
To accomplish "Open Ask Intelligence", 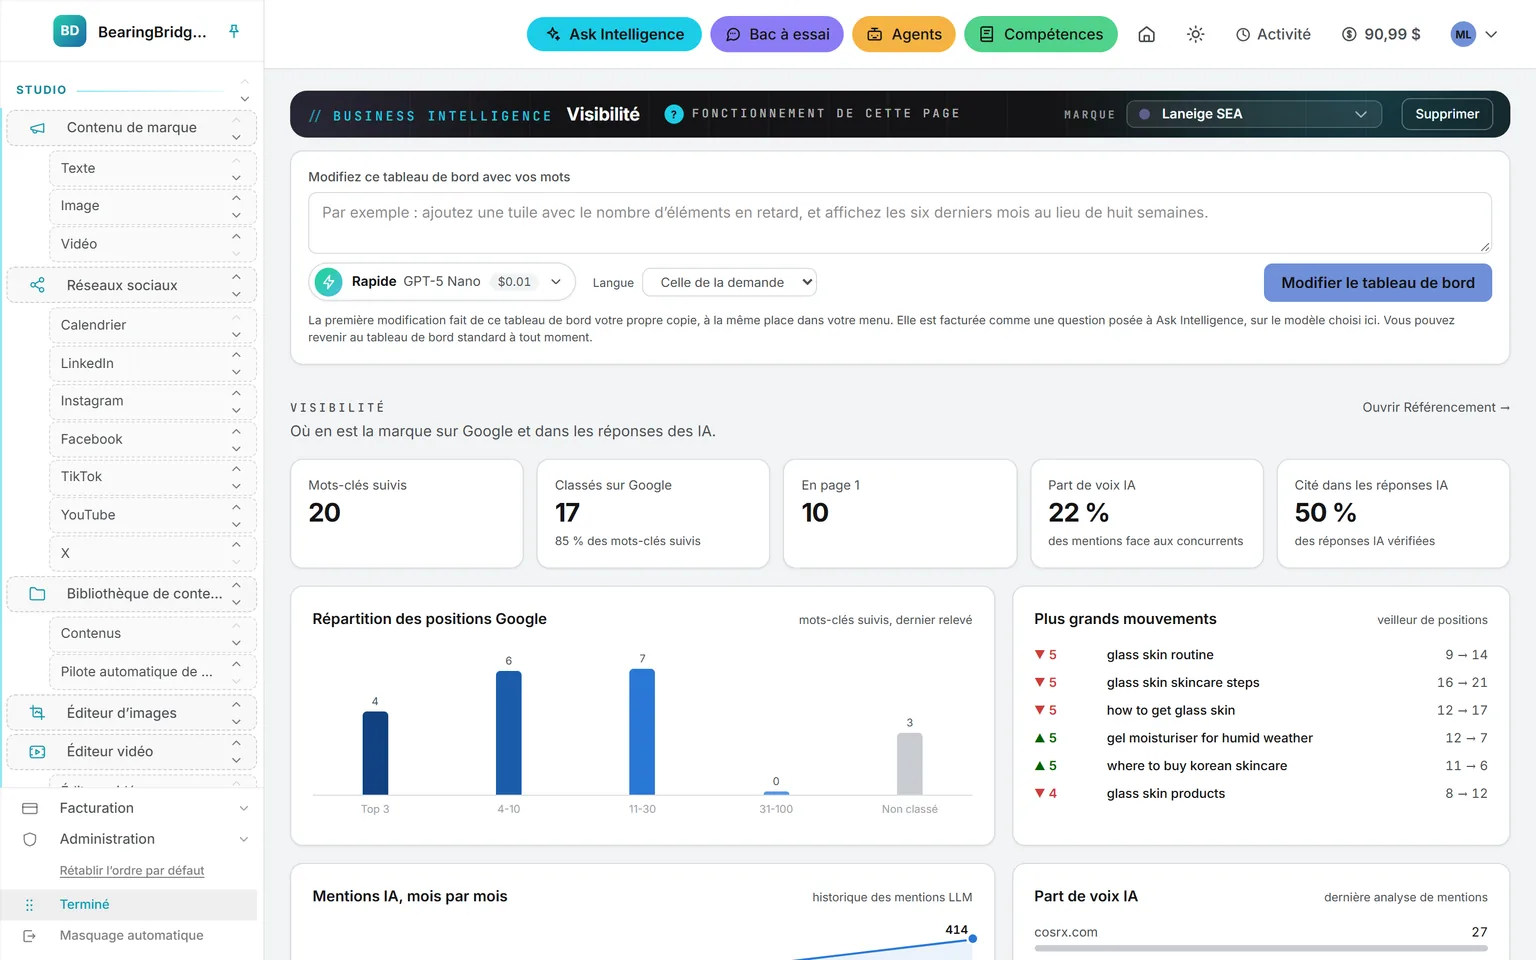I will (x=614, y=34).
